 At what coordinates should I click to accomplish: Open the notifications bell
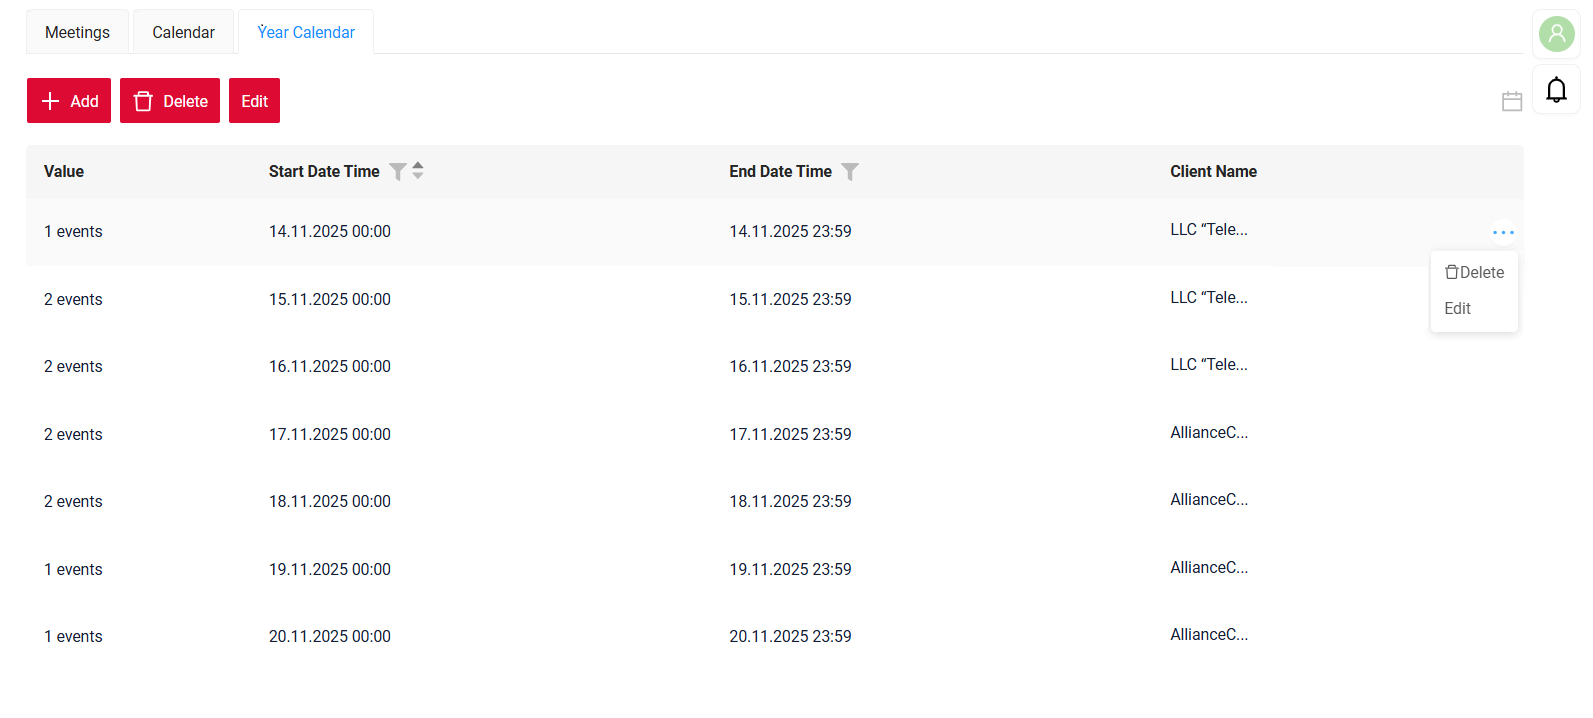click(x=1556, y=90)
